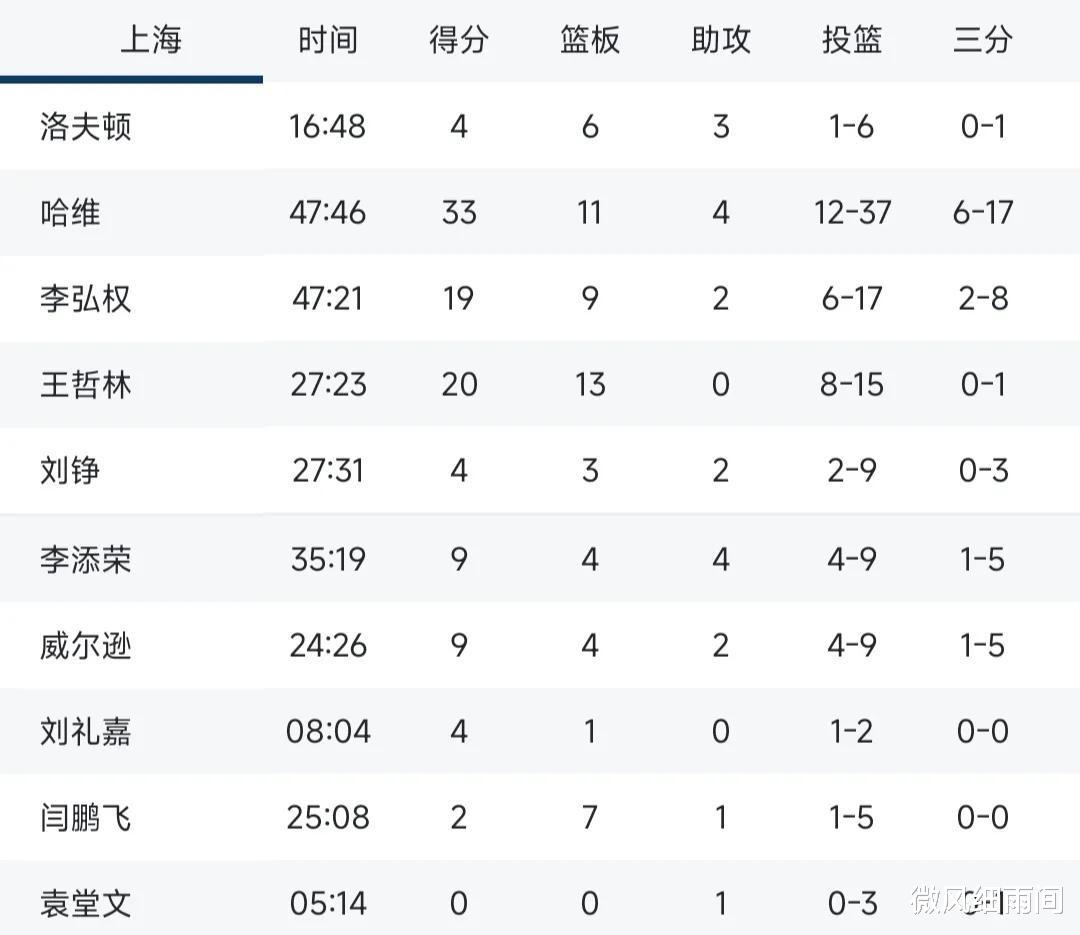Sort by the 三分 column header
The height and width of the screenshot is (935, 1080).
(x=983, y=39)
